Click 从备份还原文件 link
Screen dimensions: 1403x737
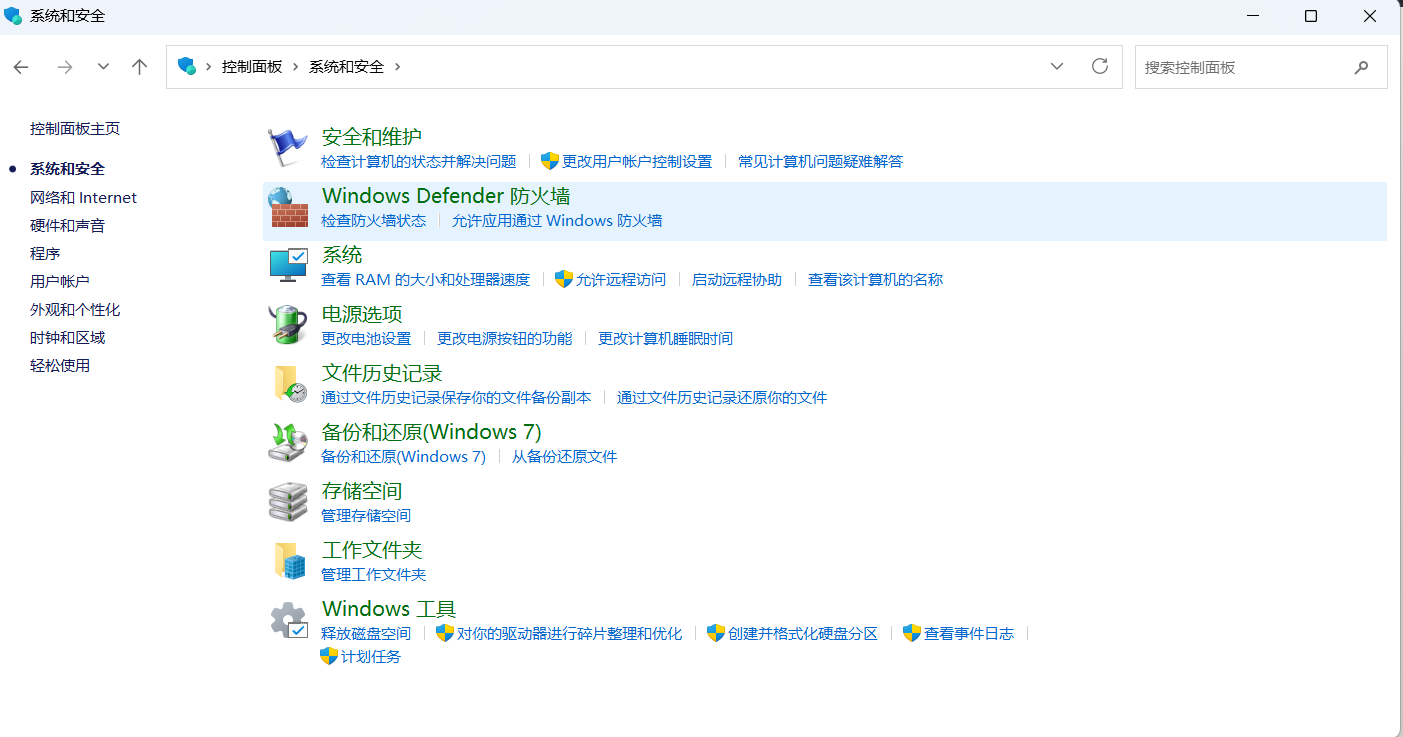tap(565, 456)
